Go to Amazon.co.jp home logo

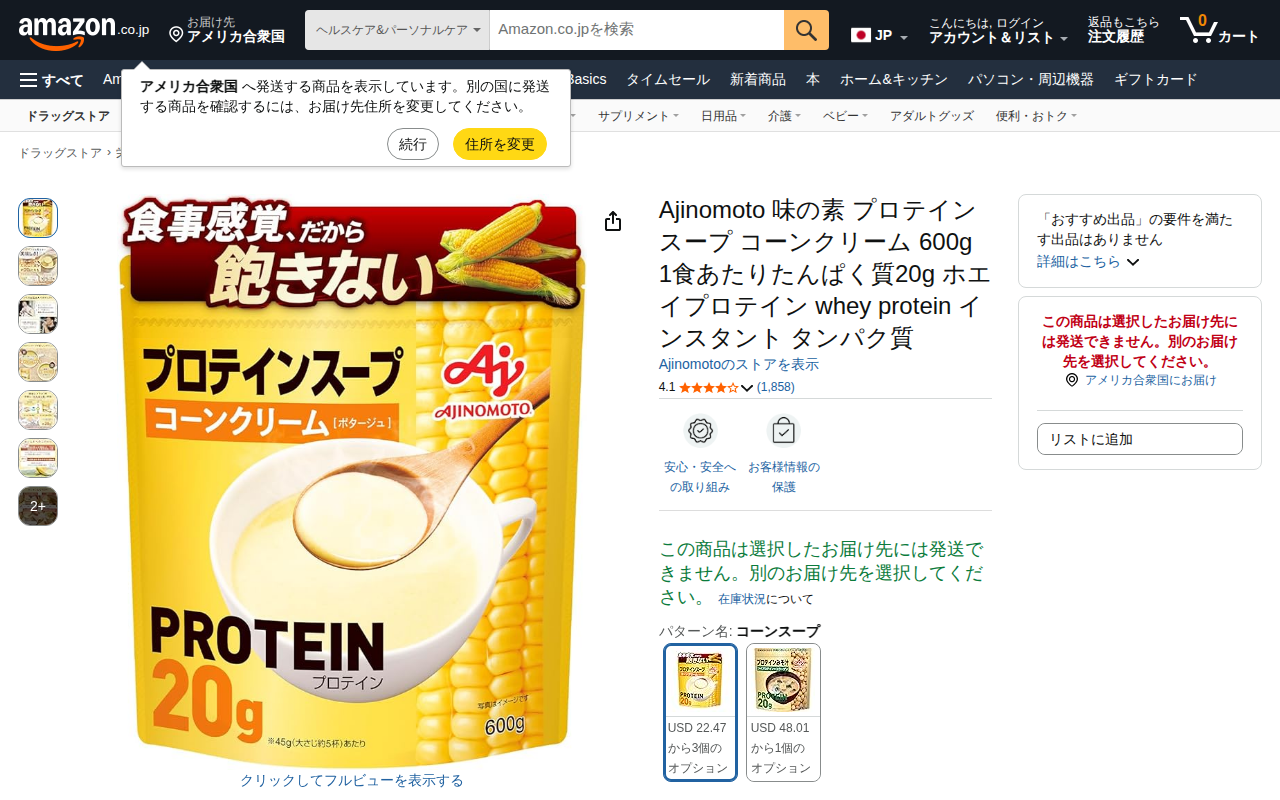84,30
